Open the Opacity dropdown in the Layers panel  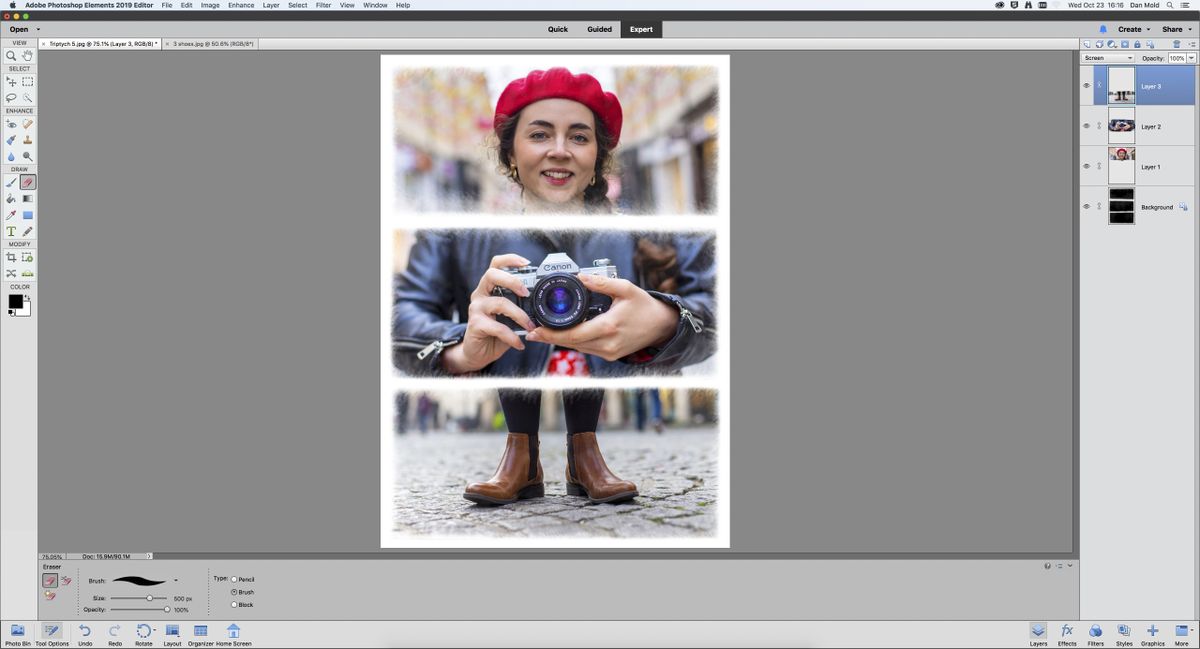1190,58
